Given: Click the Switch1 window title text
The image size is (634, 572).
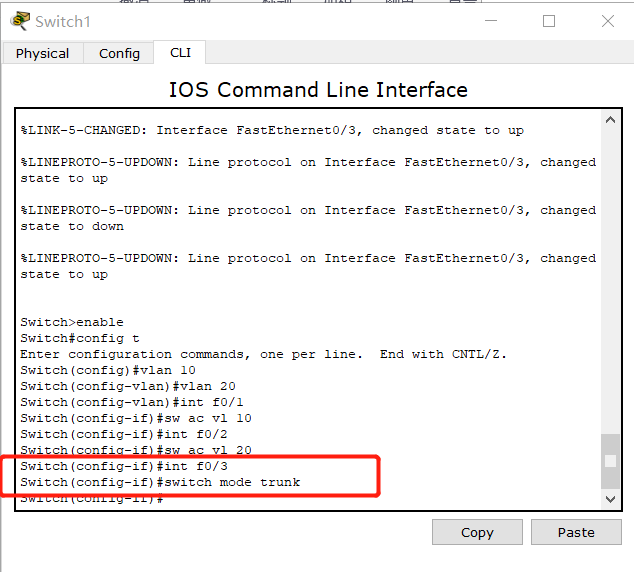Looking at the screenshot, I should point(63,21).
